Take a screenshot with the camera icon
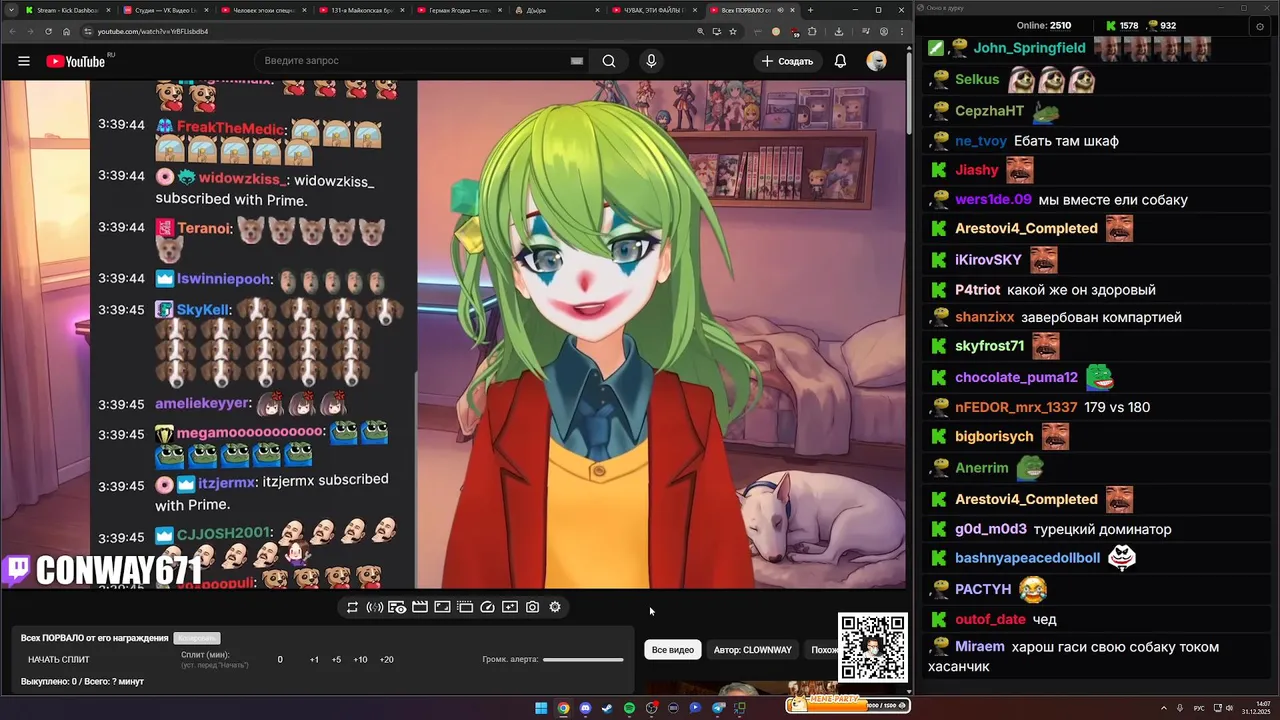 click(x=532, y=607)
